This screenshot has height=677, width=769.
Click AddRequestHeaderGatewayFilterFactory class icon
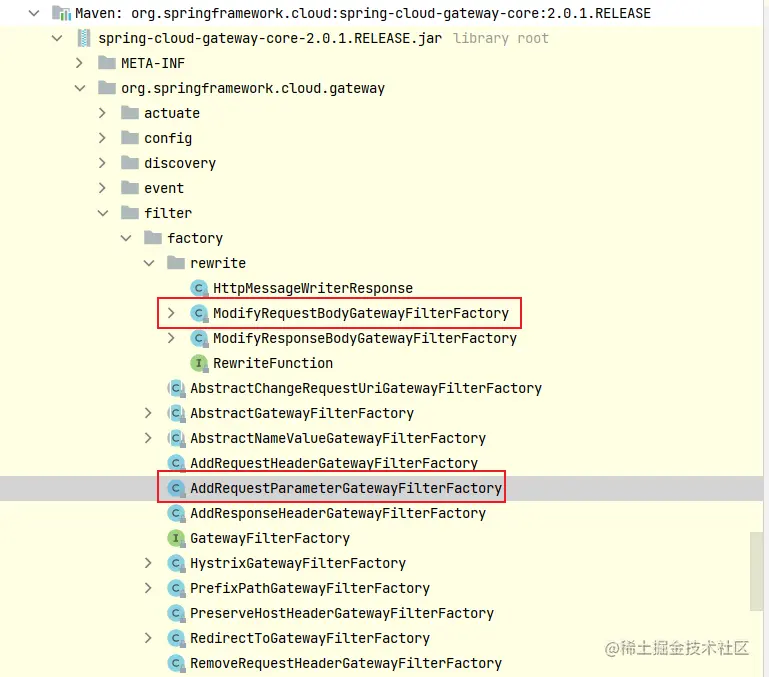176,463
